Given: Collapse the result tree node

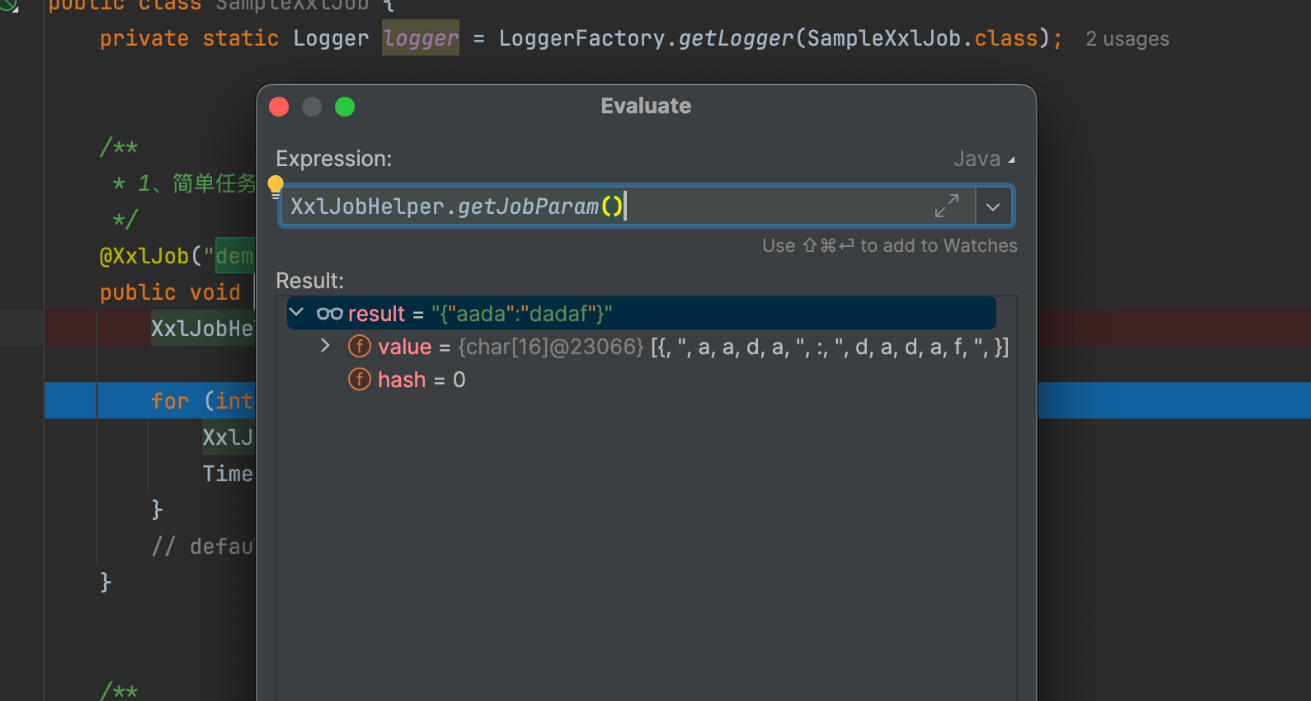Looking at the screenshot, I should tap(297, 313).
